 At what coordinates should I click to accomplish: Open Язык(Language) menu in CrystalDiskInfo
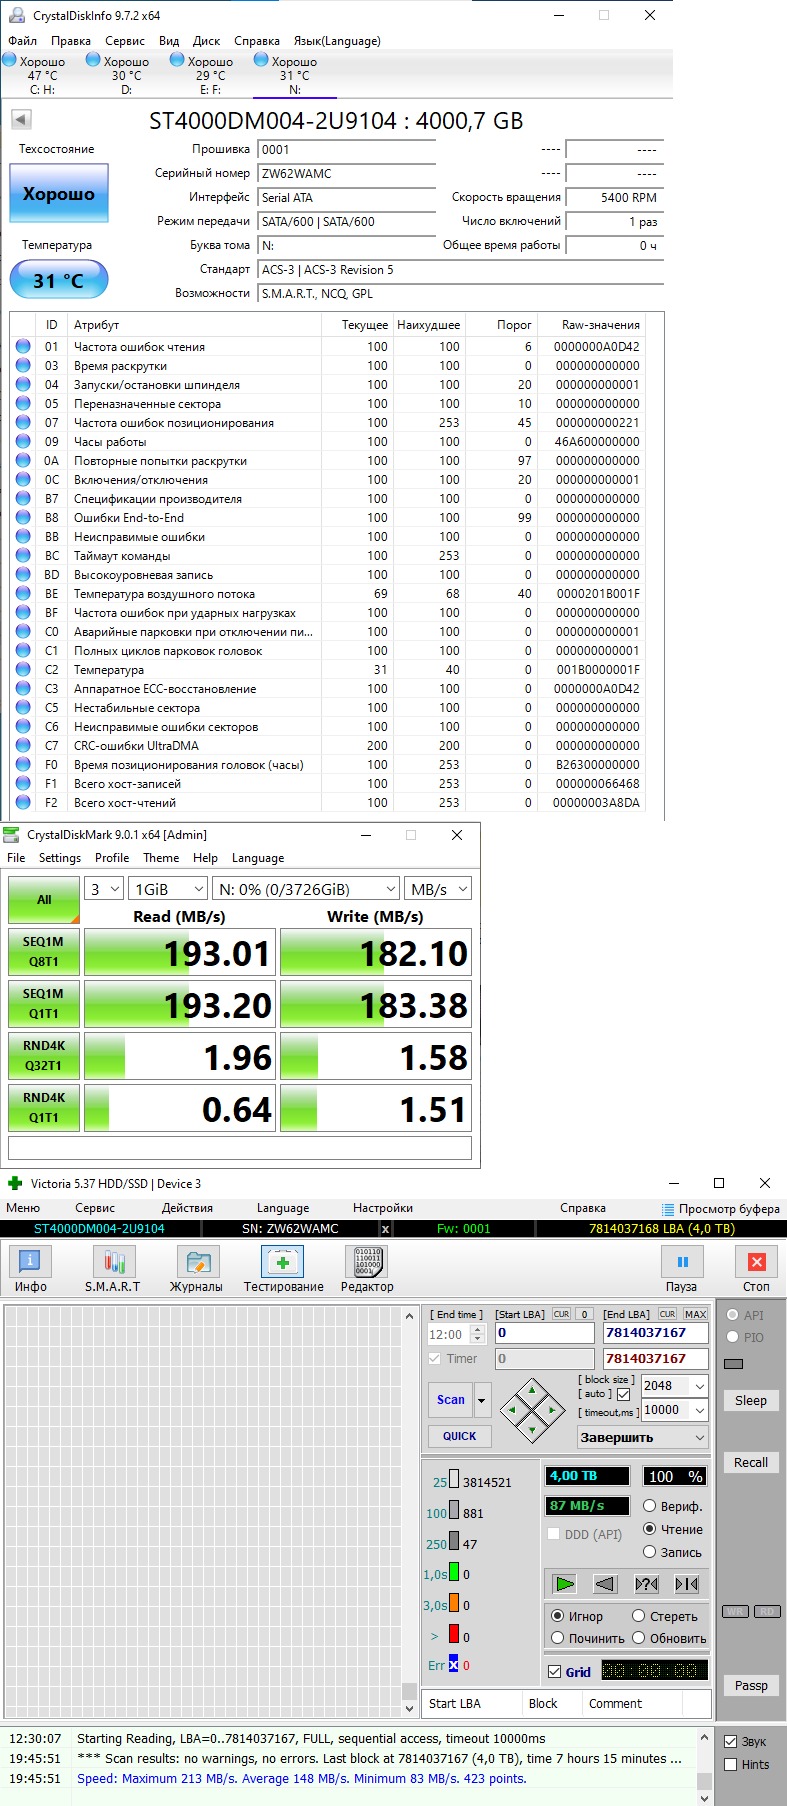[x=337, y=41]
